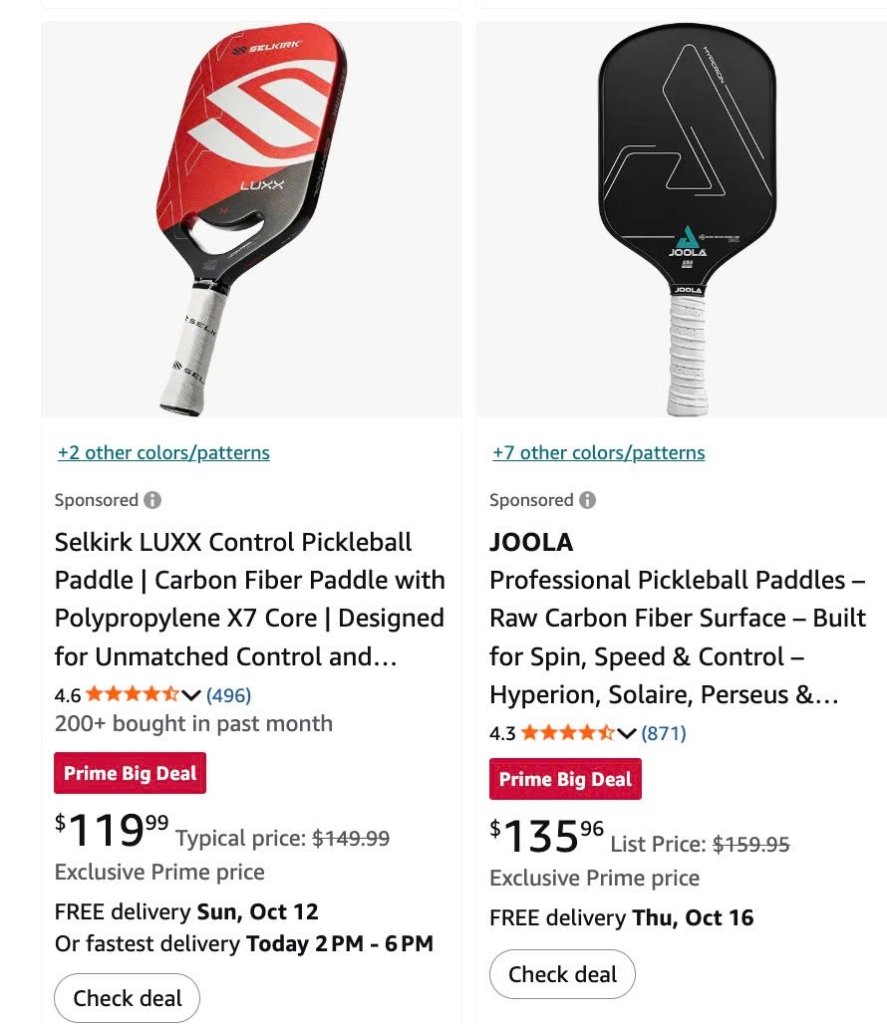Click the Prime Big Deal badge on Selkirk

pos(130,773)
